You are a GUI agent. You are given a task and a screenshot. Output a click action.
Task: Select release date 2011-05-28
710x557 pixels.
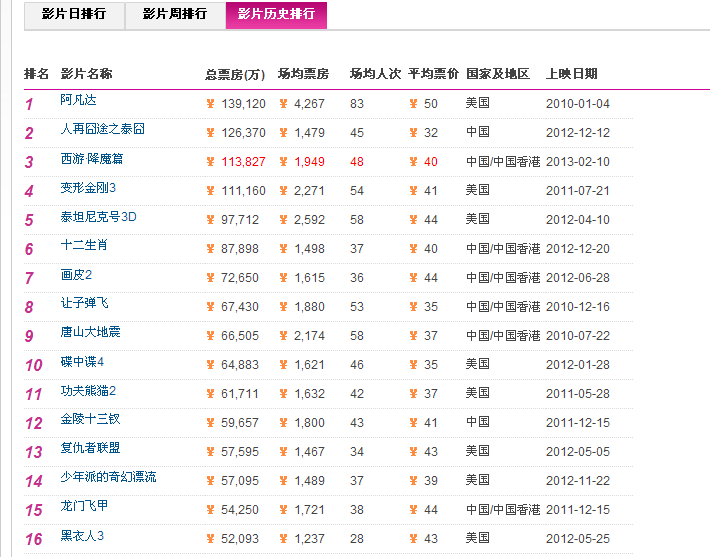click(x=578, y=394)
